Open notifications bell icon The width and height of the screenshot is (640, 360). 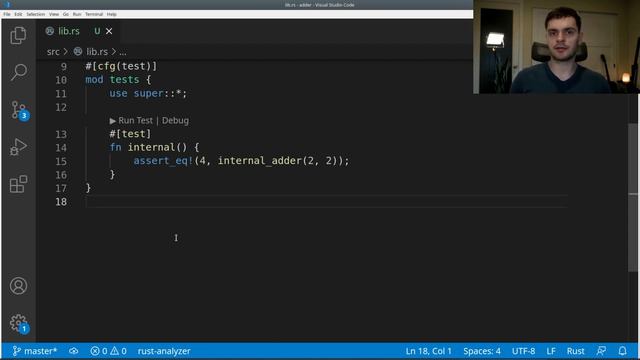click(x=622, y=351)
